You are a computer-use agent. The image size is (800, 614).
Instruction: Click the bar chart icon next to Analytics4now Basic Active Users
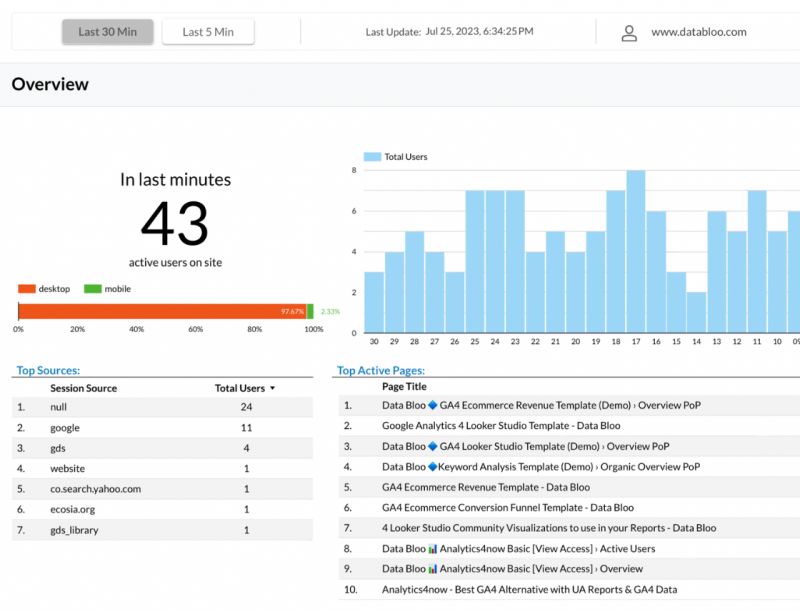coord(432,548)
